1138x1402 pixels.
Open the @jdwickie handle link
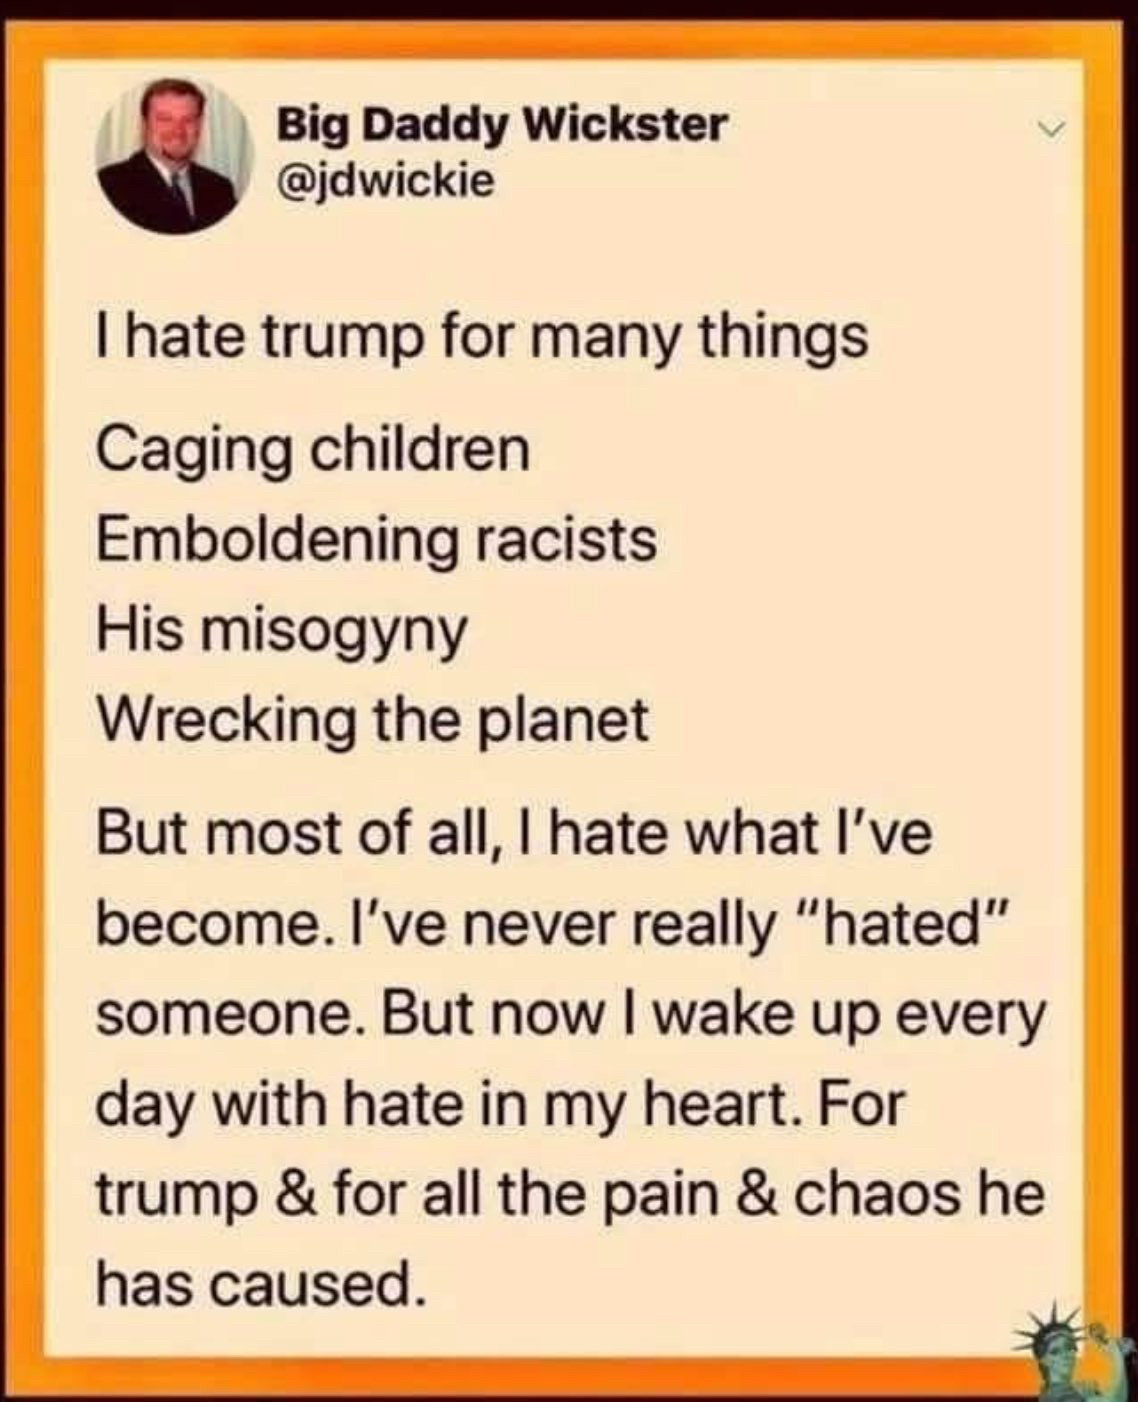pos(385,181)
